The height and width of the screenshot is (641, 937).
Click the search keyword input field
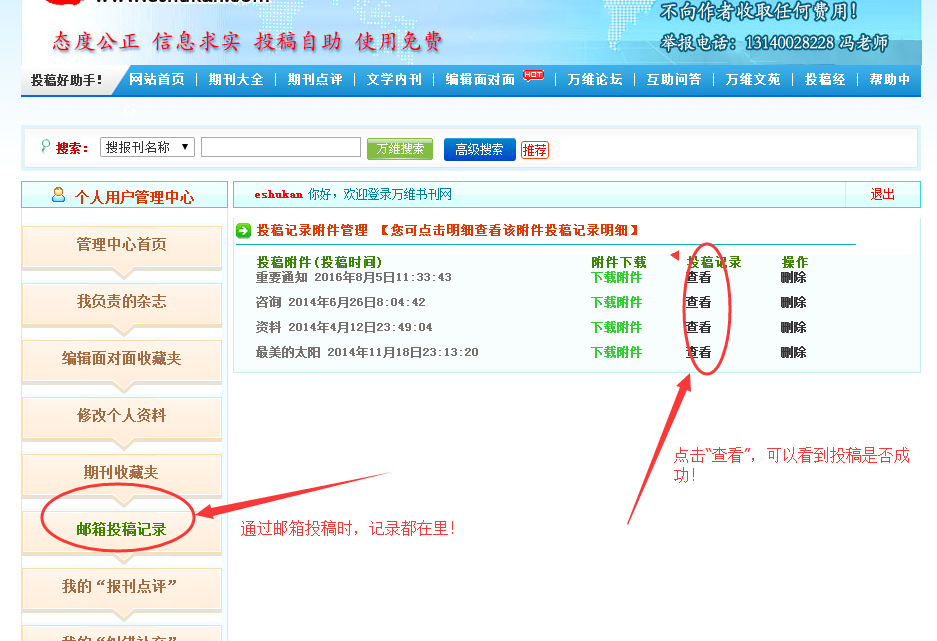pyautogui.click(x=280, y=147)
